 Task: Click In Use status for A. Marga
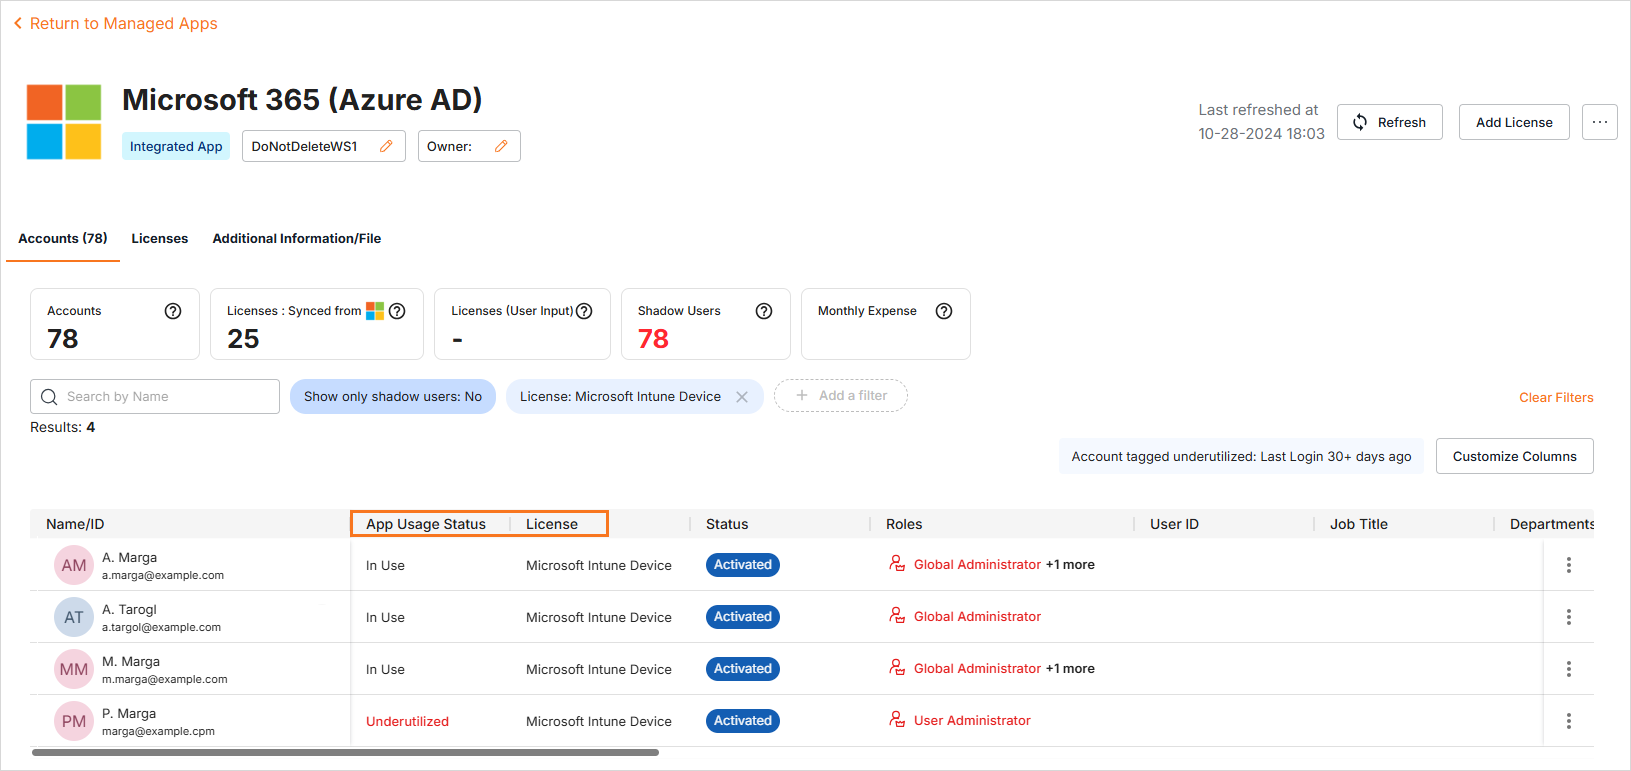click(385, 565)
